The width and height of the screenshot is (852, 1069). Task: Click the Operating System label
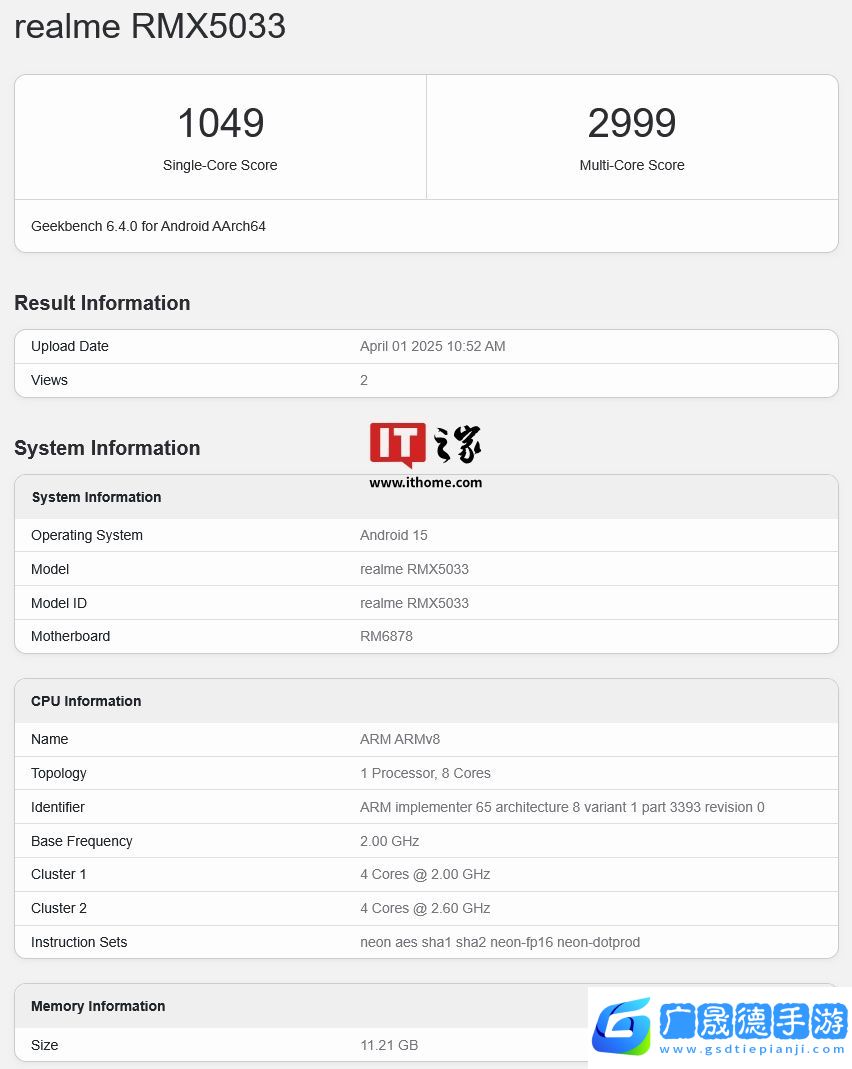pyautogui.click(x=87, y=535)
